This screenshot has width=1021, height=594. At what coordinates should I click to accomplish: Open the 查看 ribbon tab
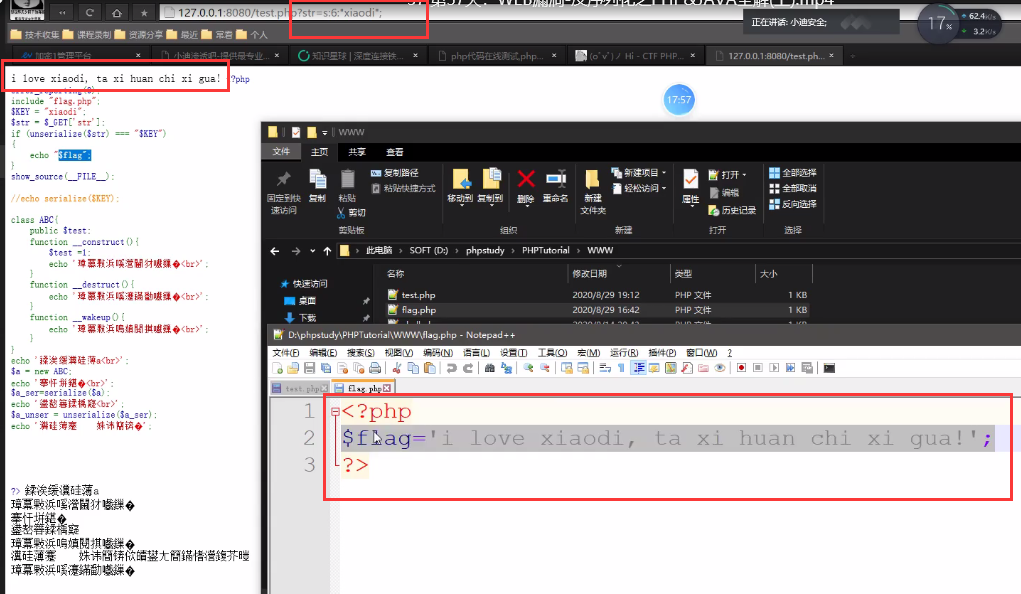[395, 152]
